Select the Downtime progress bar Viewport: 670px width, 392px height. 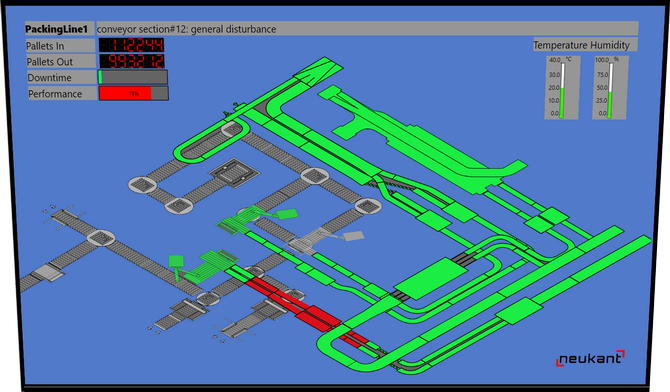133,77
